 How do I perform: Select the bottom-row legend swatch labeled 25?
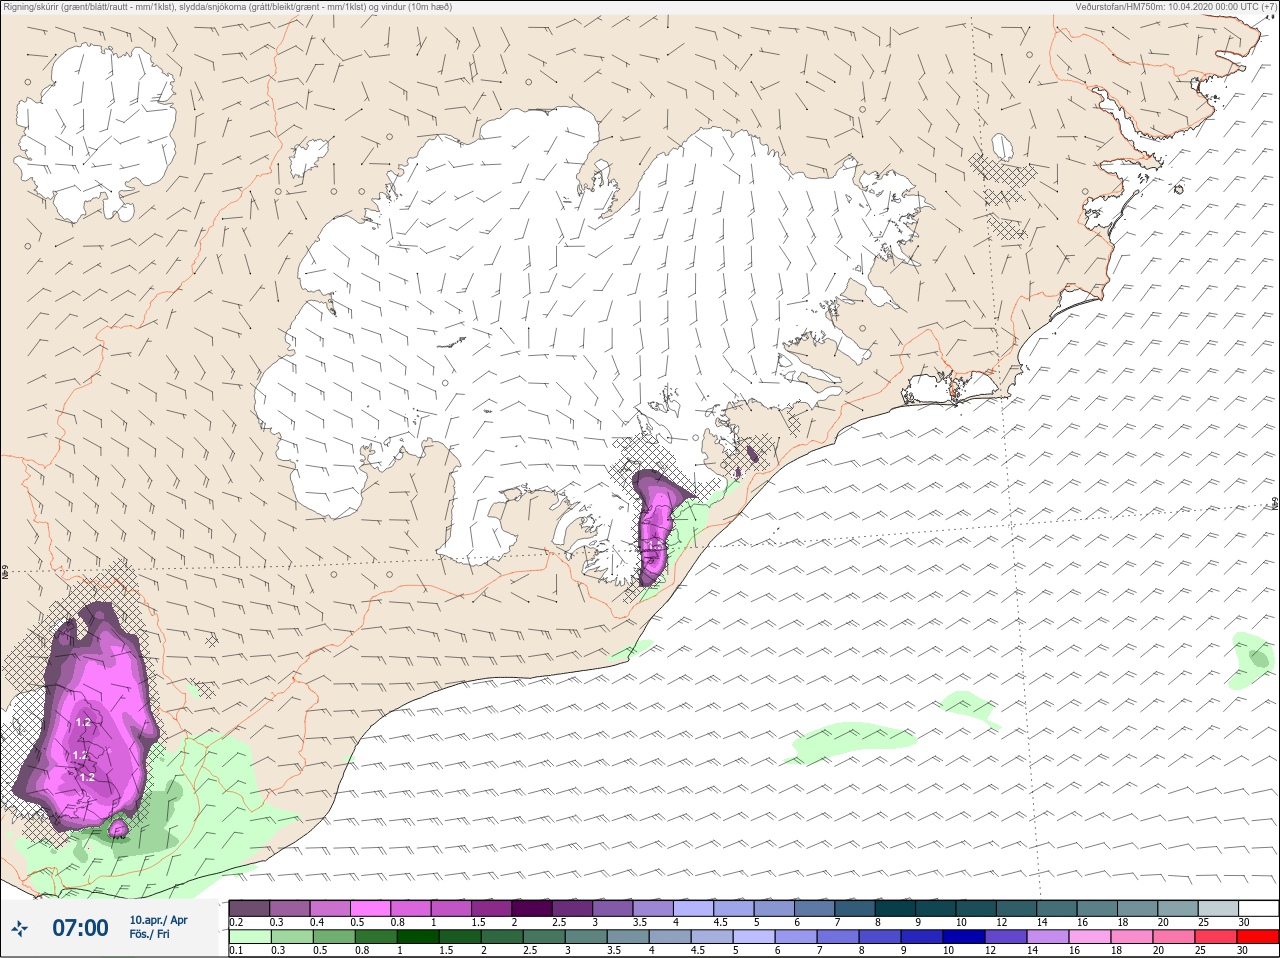(1217, 937)
